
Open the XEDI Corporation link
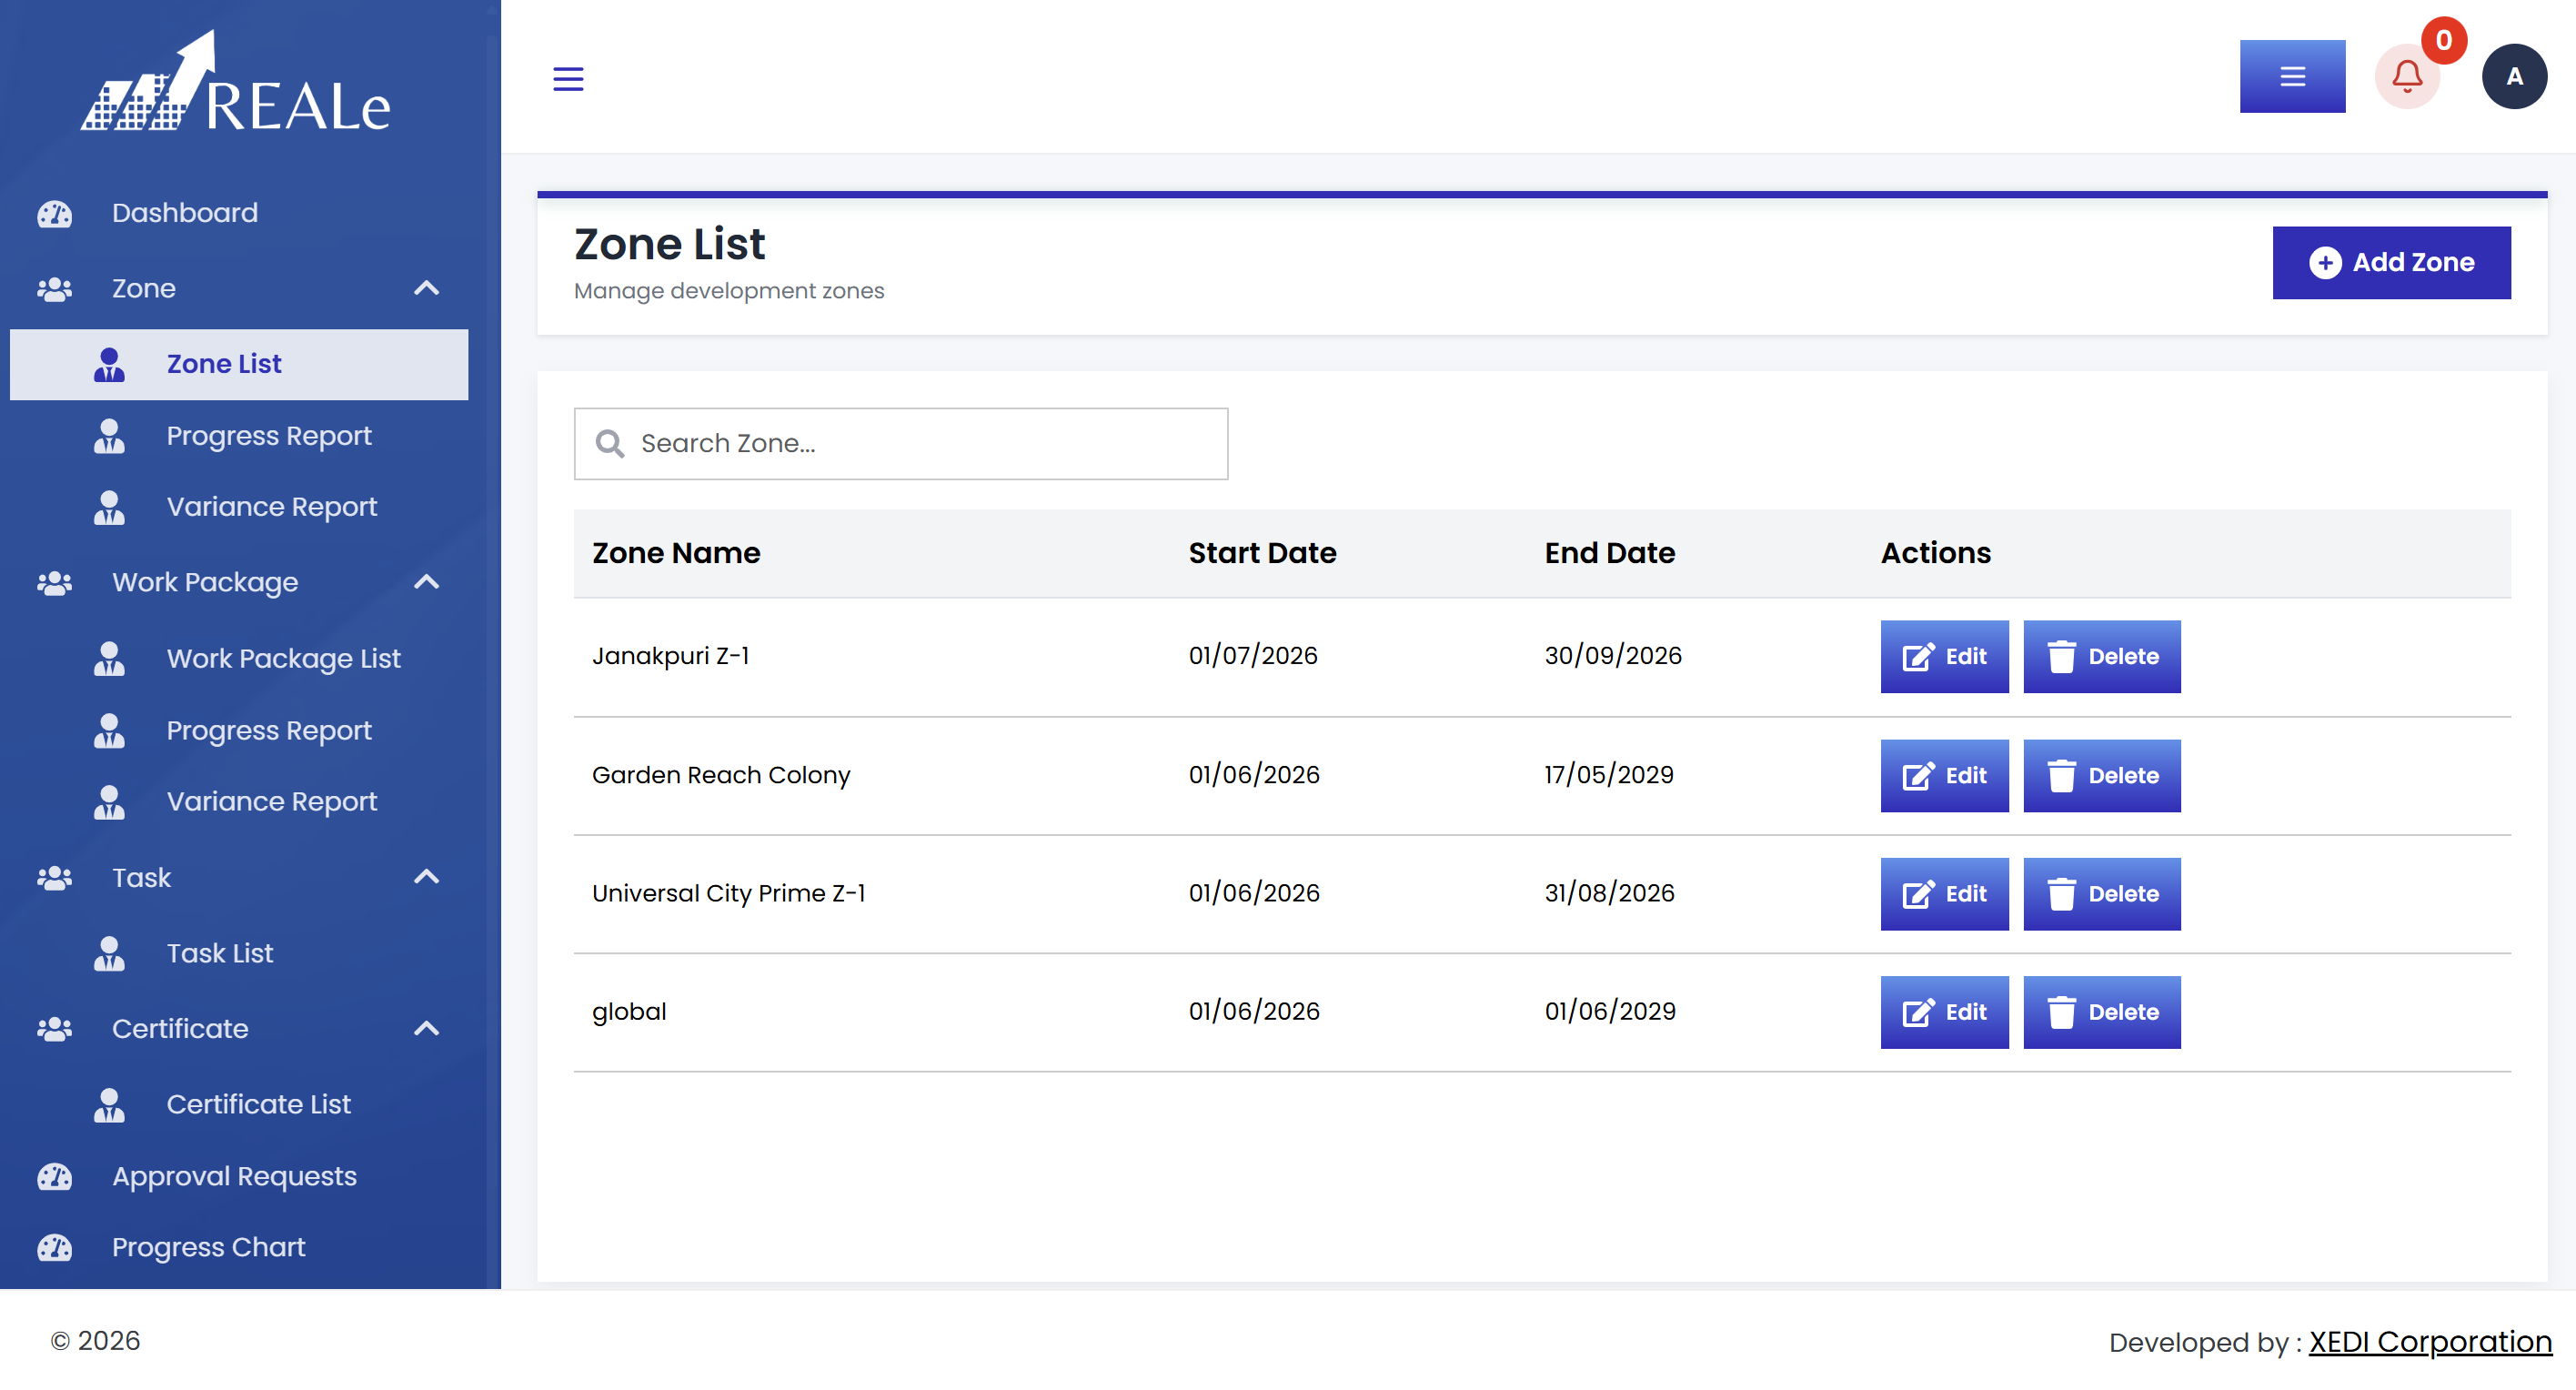coord(2430,1342)
